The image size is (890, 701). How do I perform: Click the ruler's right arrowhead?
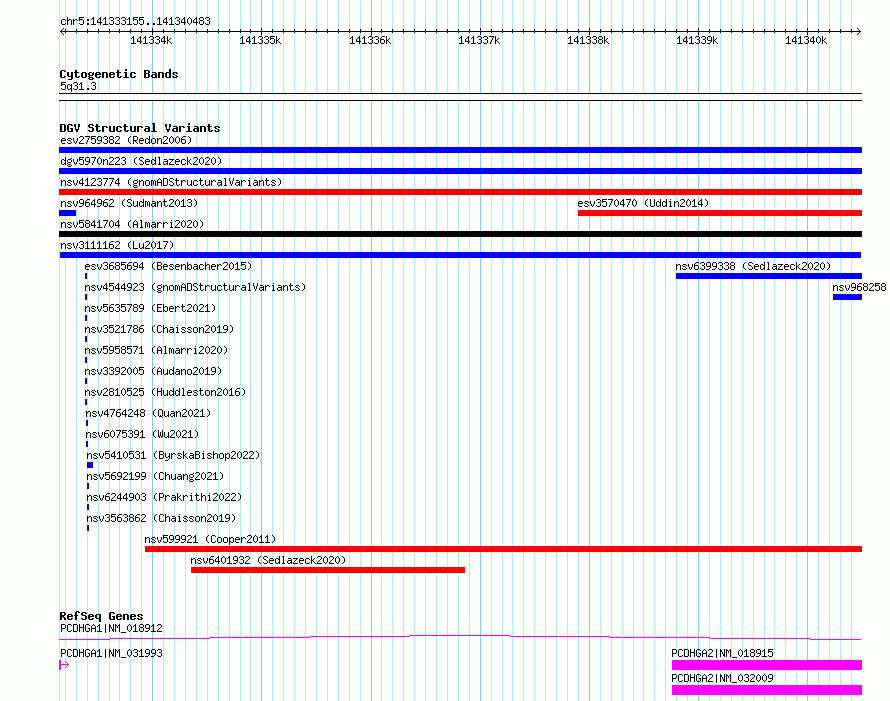point(858,32)
